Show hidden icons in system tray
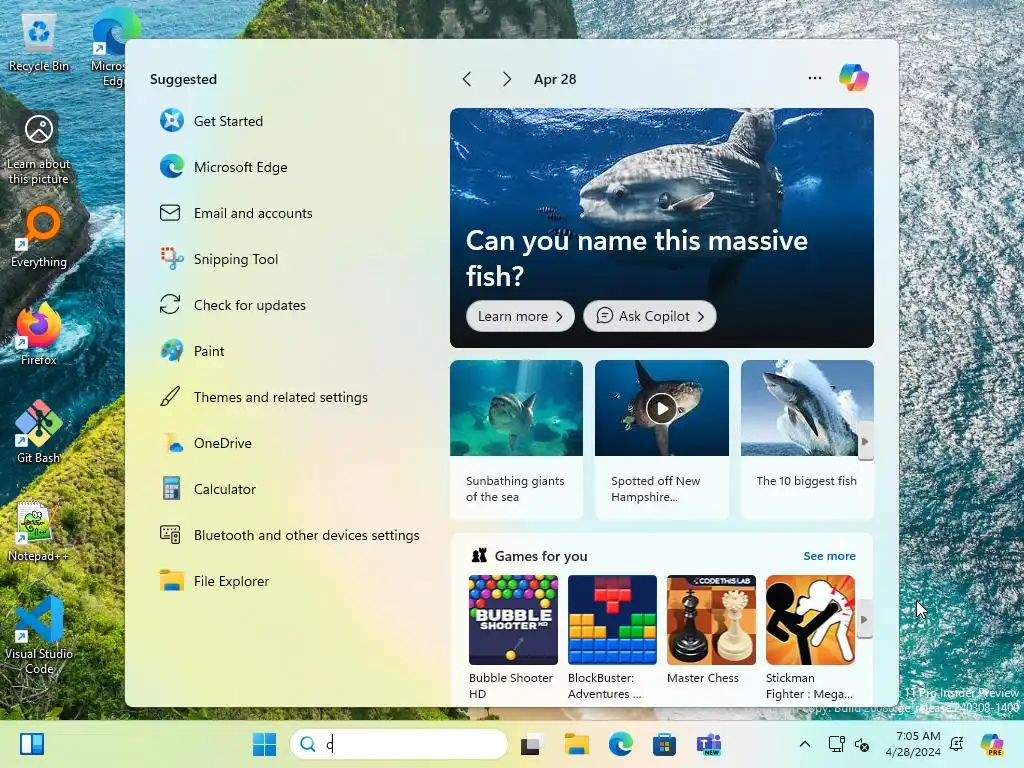 pyautogui.click(x=805, y=744)
